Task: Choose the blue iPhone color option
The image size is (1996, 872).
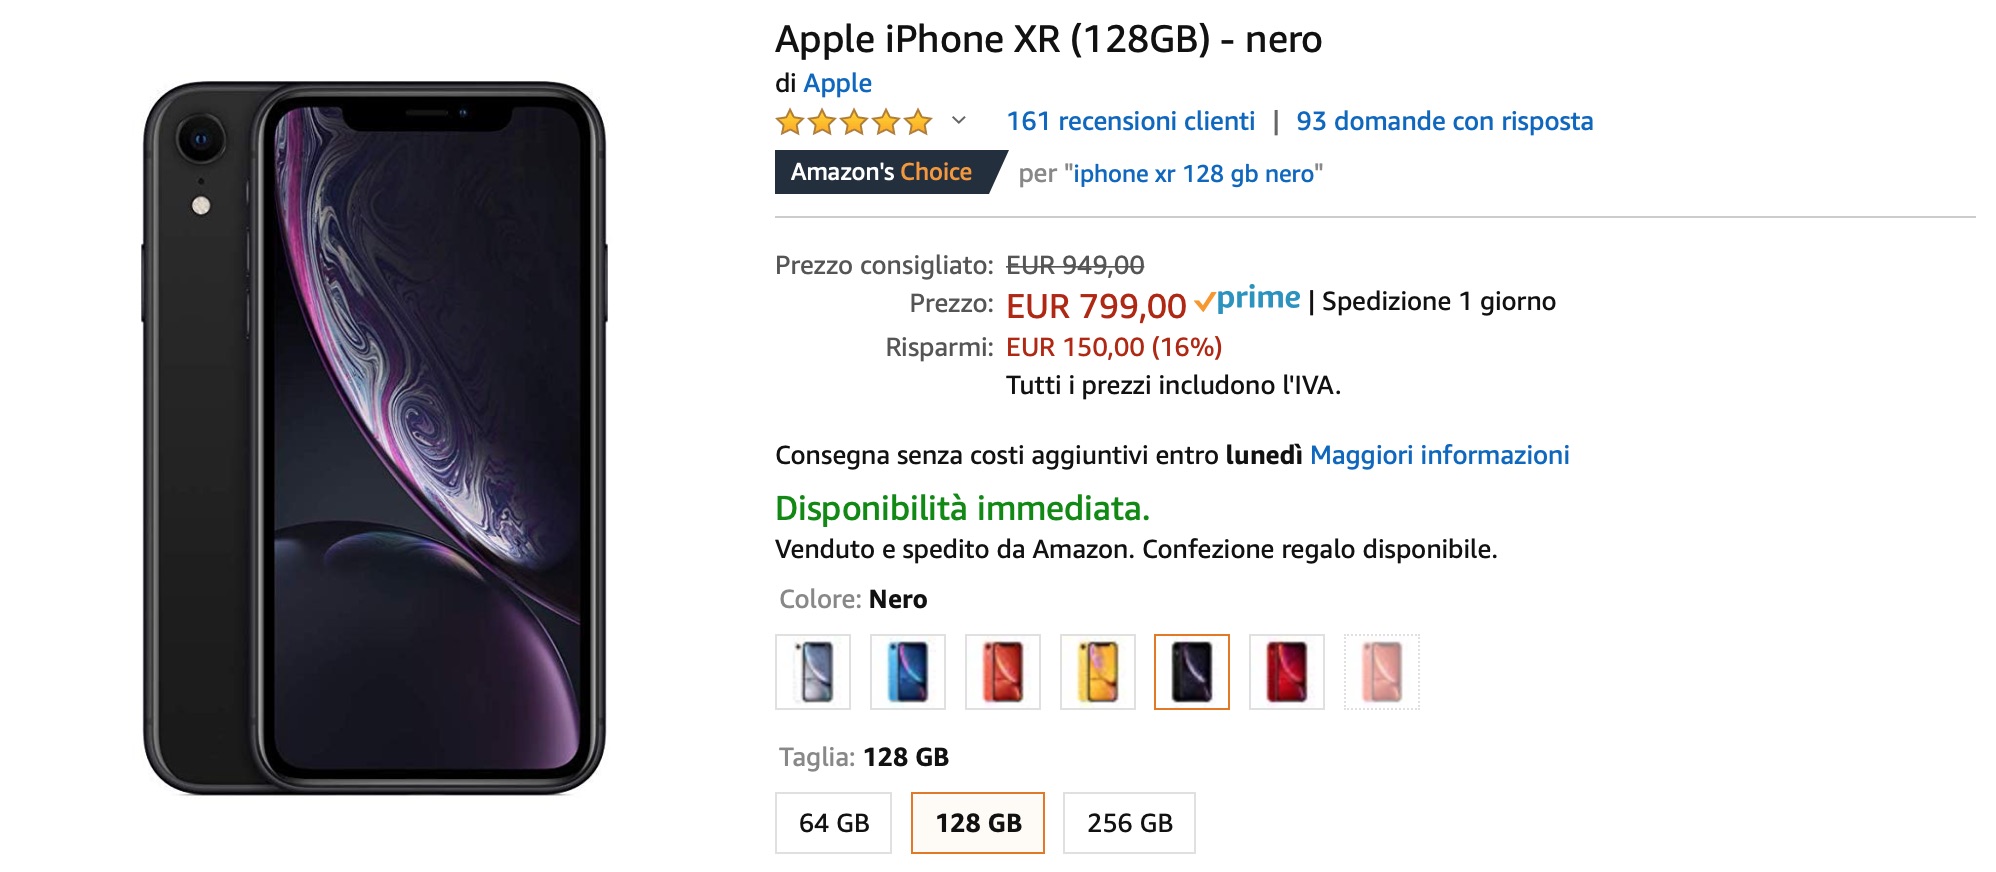Action: 908,672
